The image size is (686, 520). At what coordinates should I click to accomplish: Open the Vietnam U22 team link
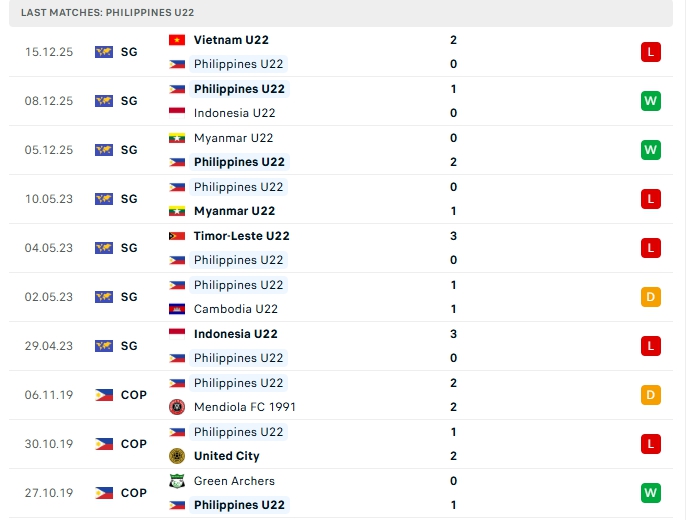coord(231,40)
